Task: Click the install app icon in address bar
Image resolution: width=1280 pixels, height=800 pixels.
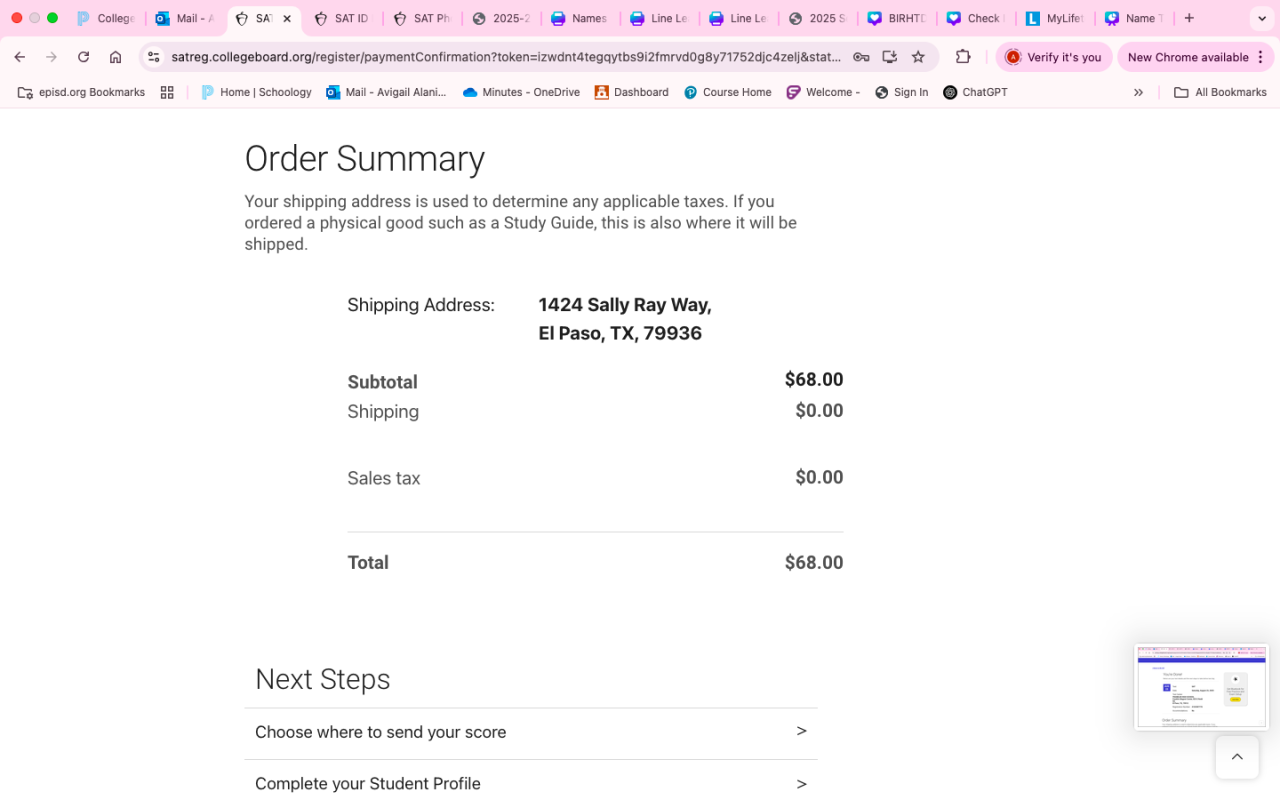Action: tap(889, 57)
